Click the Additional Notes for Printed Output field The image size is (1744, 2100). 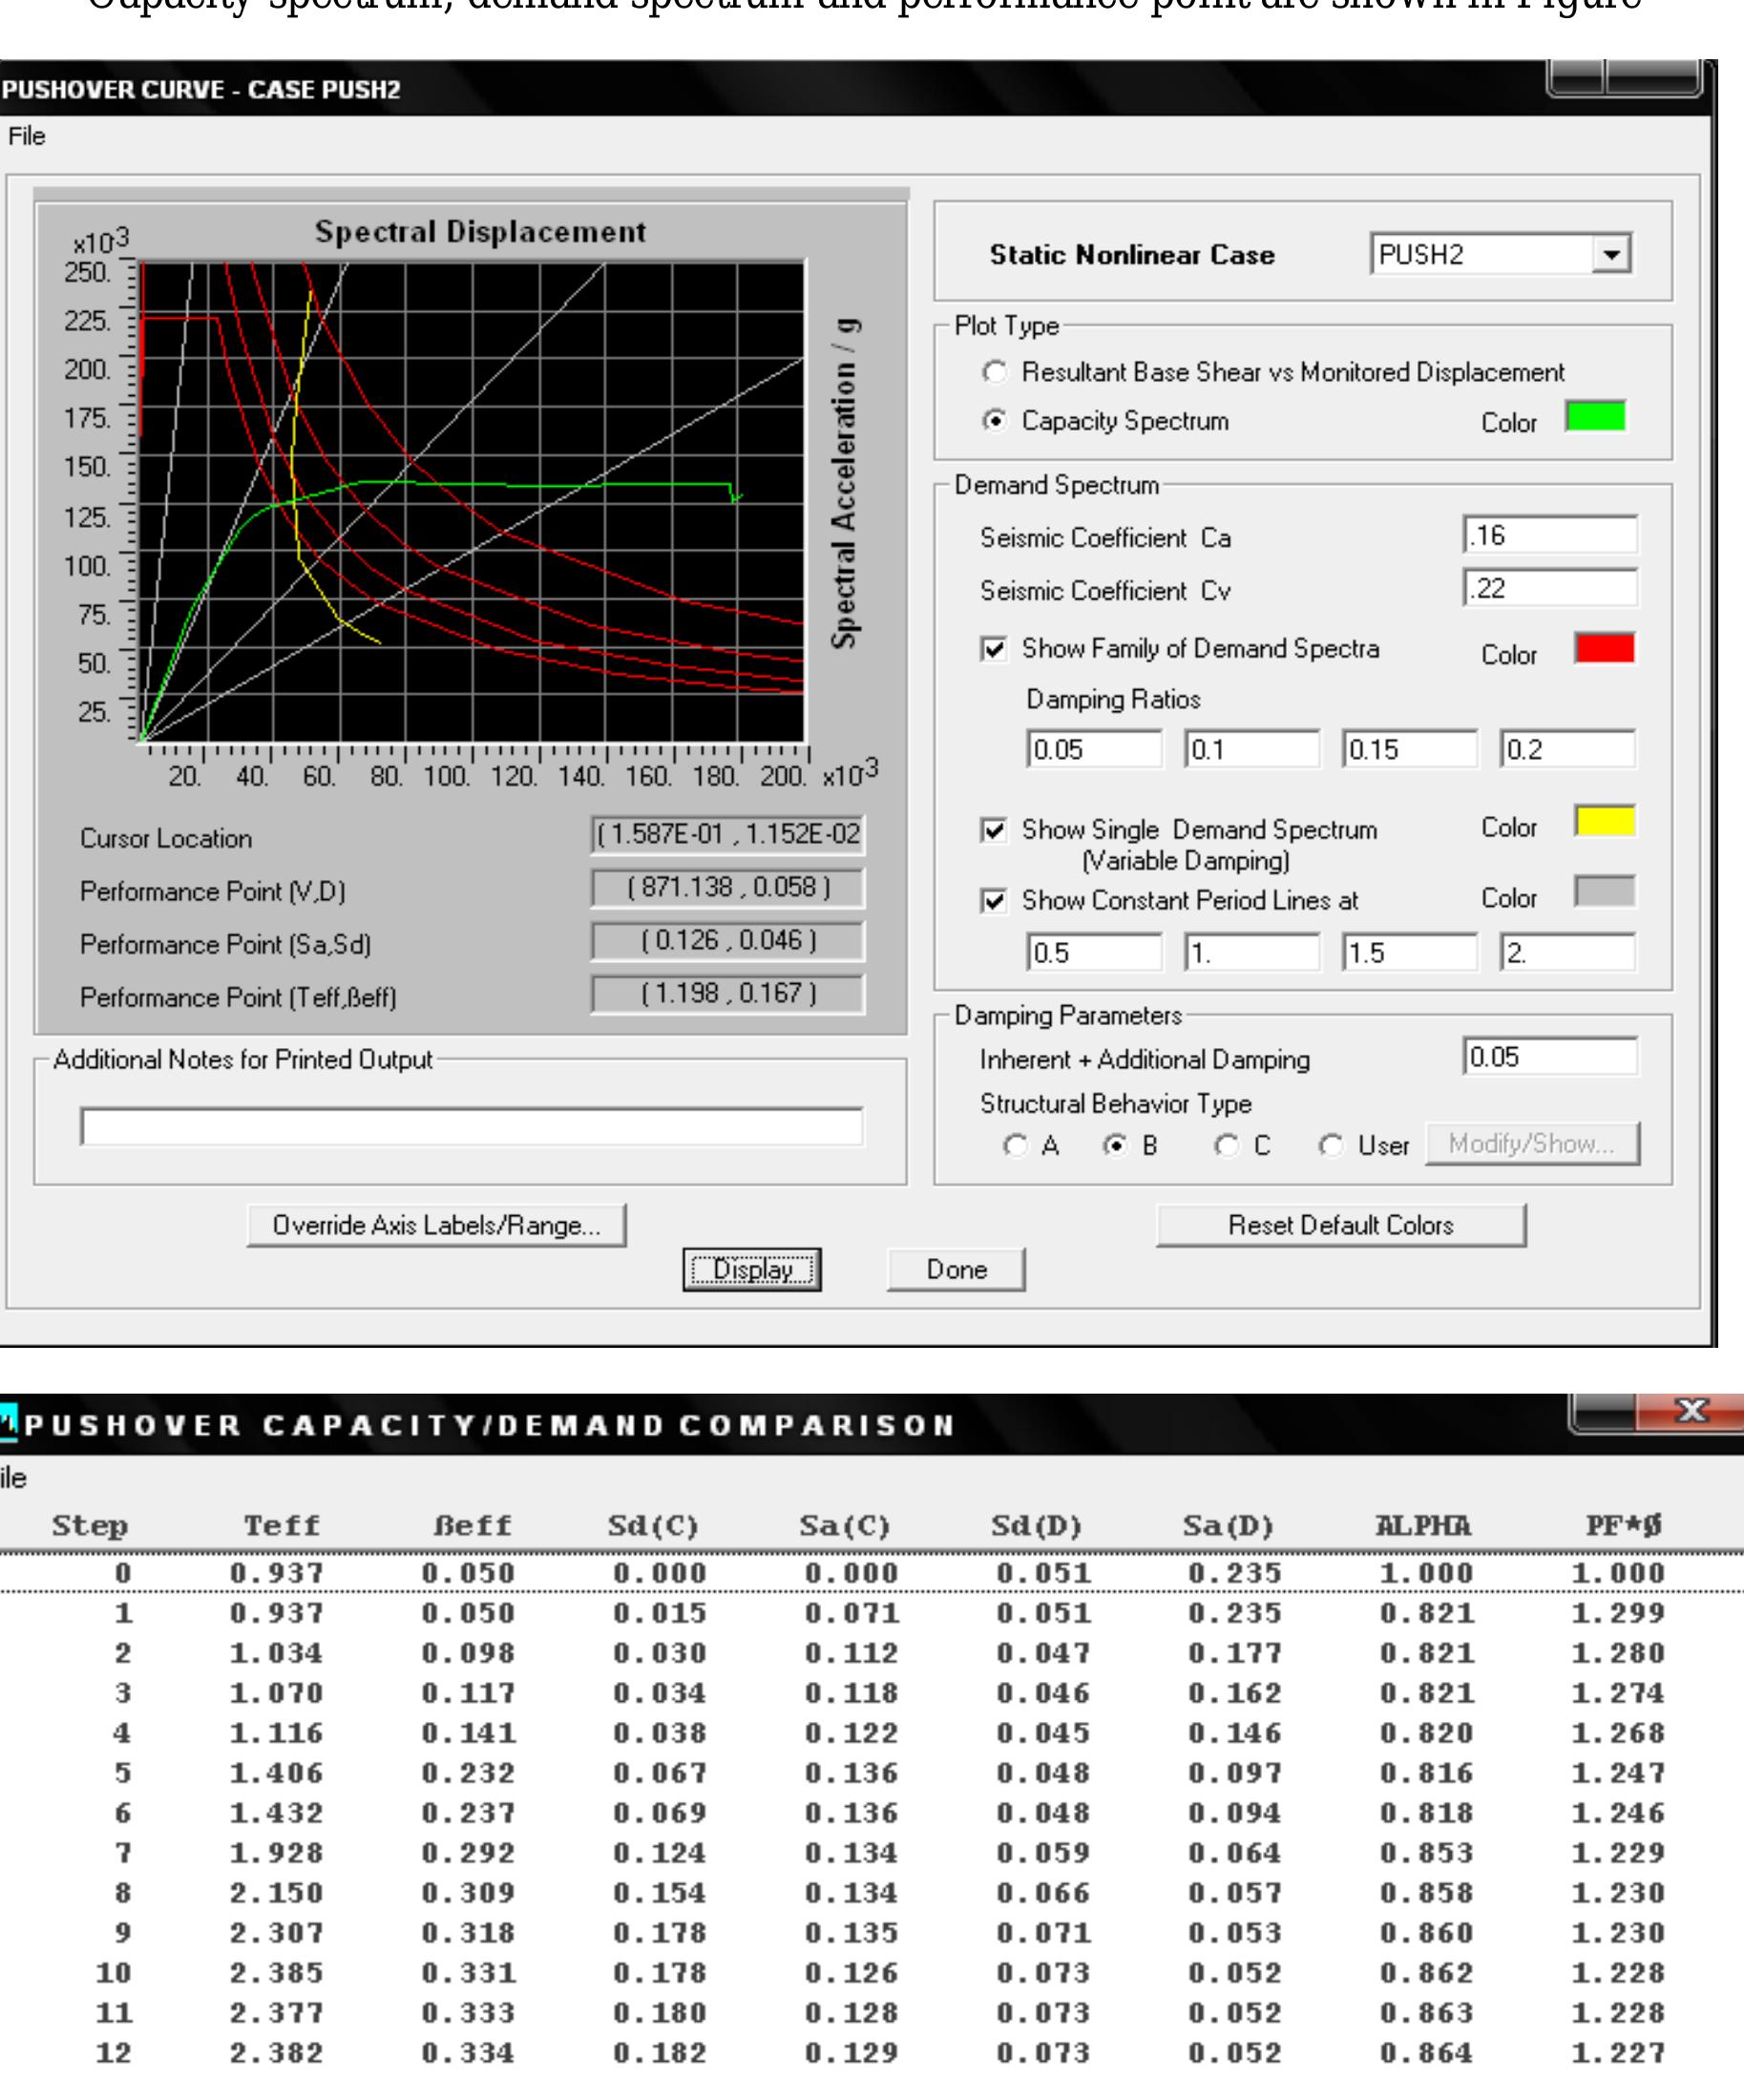click(471, 1126)
